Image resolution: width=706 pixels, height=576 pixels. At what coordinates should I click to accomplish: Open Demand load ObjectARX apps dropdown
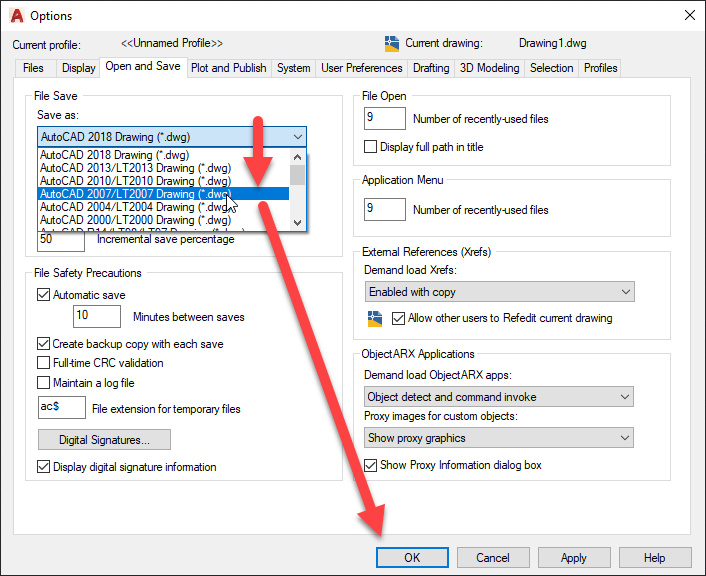[x=499, y=397]
